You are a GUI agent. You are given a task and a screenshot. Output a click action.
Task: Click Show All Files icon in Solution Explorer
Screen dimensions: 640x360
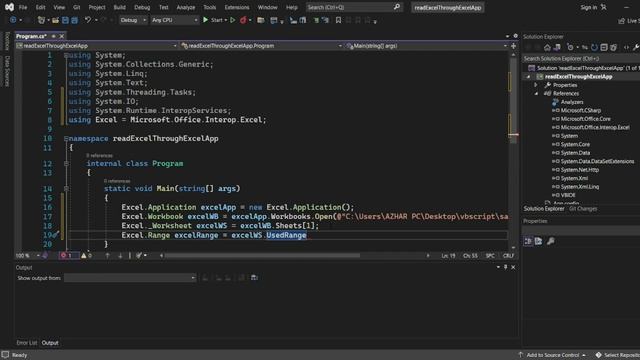[x=613, y=47]
